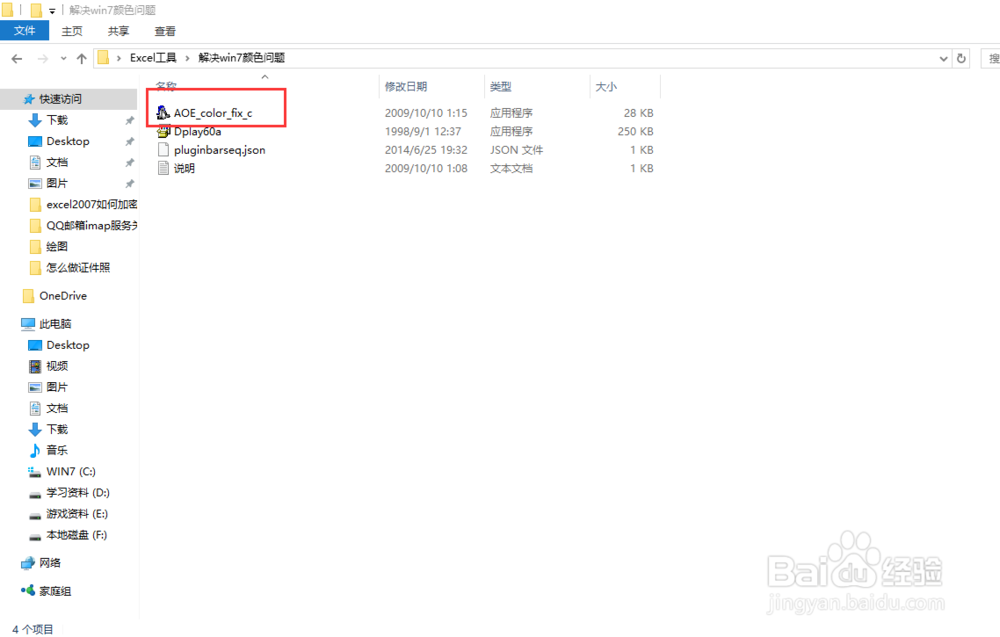Screen dimensions: 1000x637
Task: Open 网络 in the navigation pane
Action: [x=50, y=562]
